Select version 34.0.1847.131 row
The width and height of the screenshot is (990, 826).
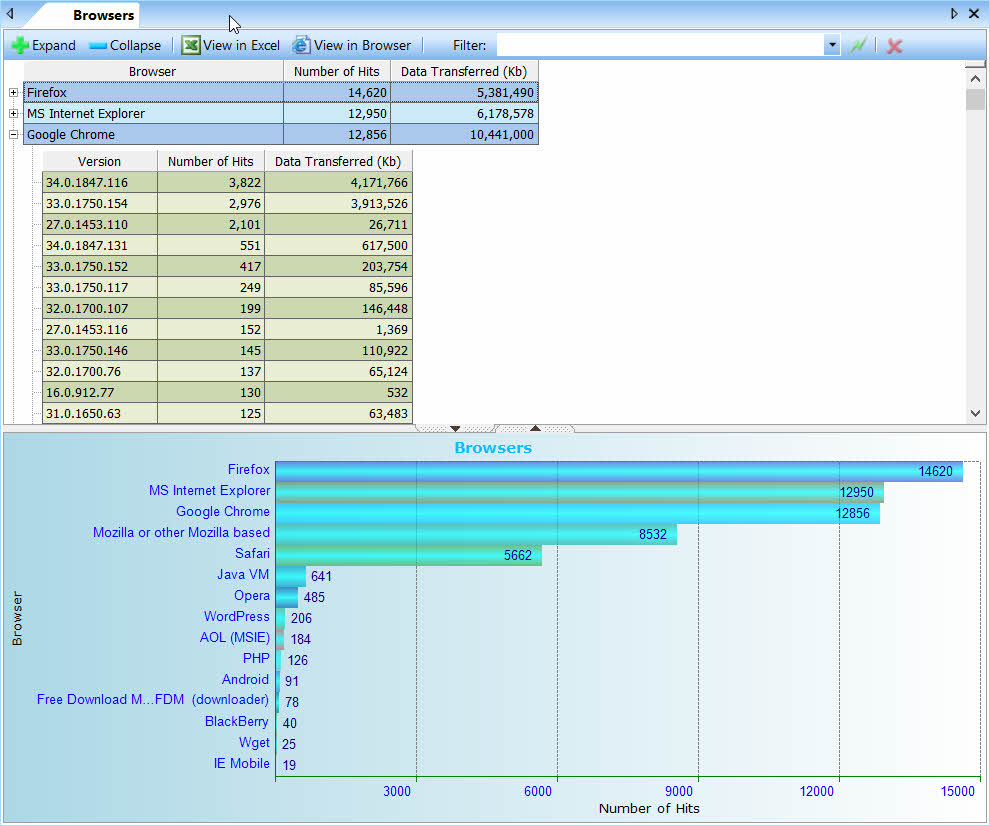pos(227,245)
